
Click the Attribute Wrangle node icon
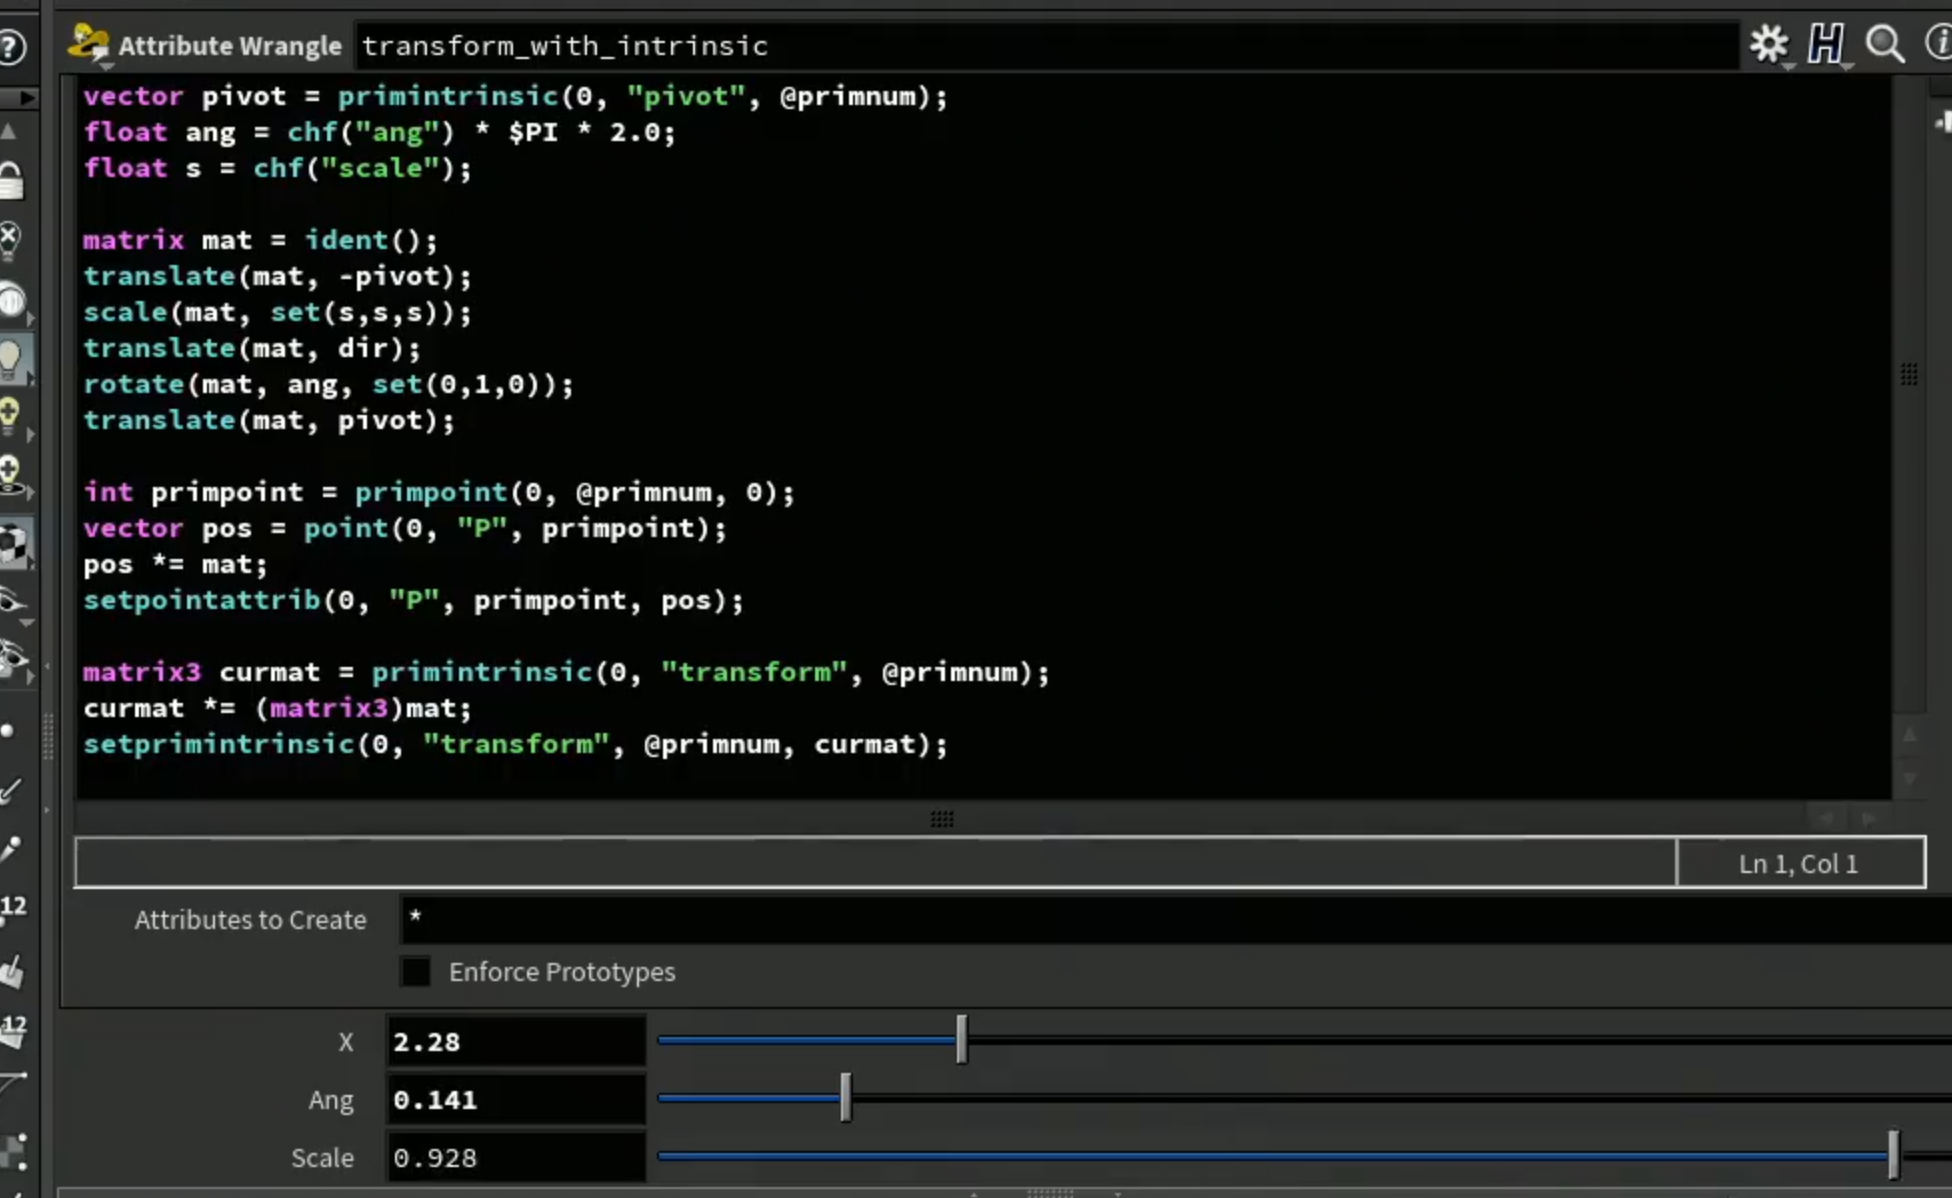click(88, 44)
